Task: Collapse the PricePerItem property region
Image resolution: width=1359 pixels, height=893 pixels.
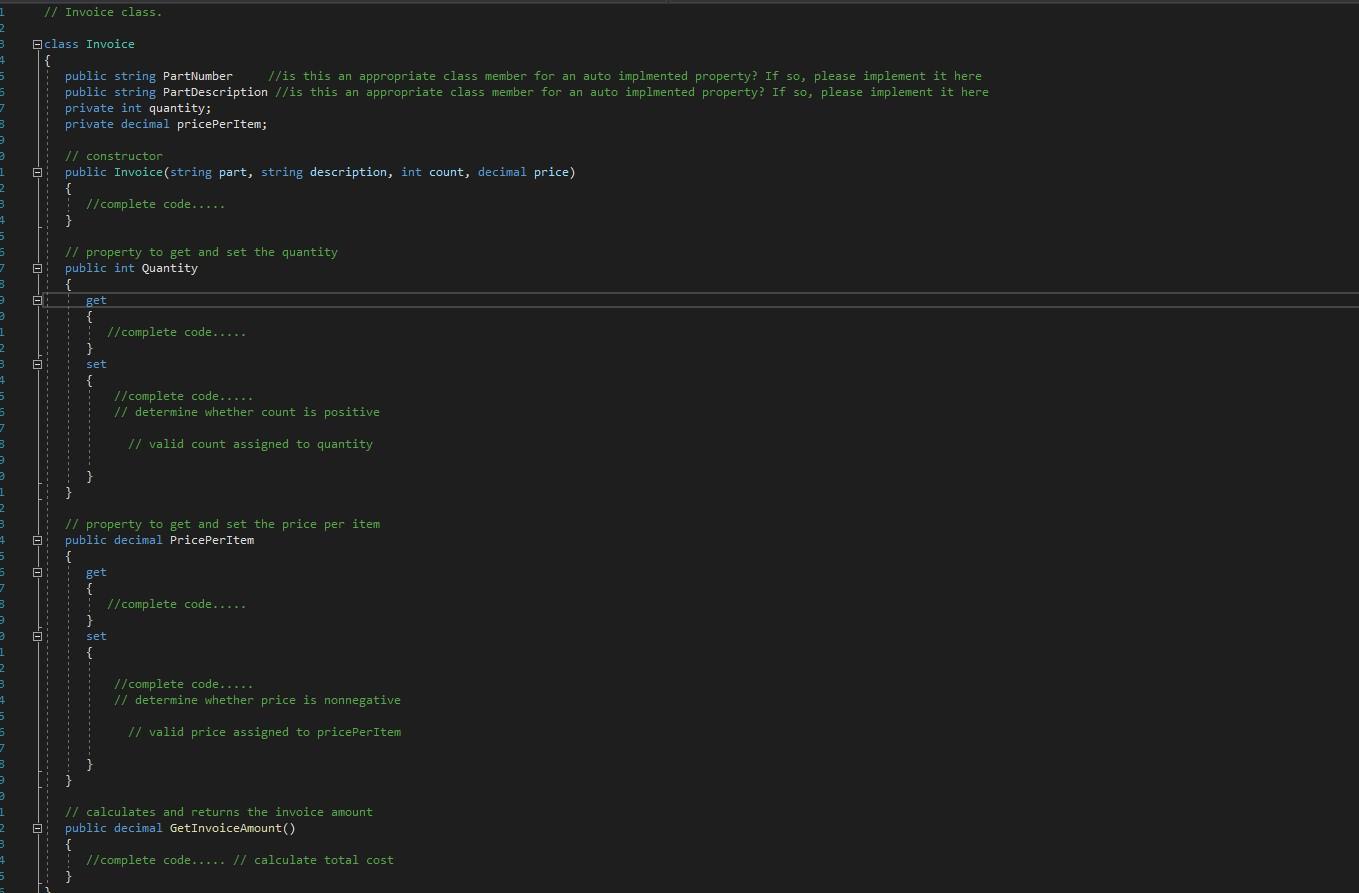Action: pyautogui.click(x=36, y=539)
